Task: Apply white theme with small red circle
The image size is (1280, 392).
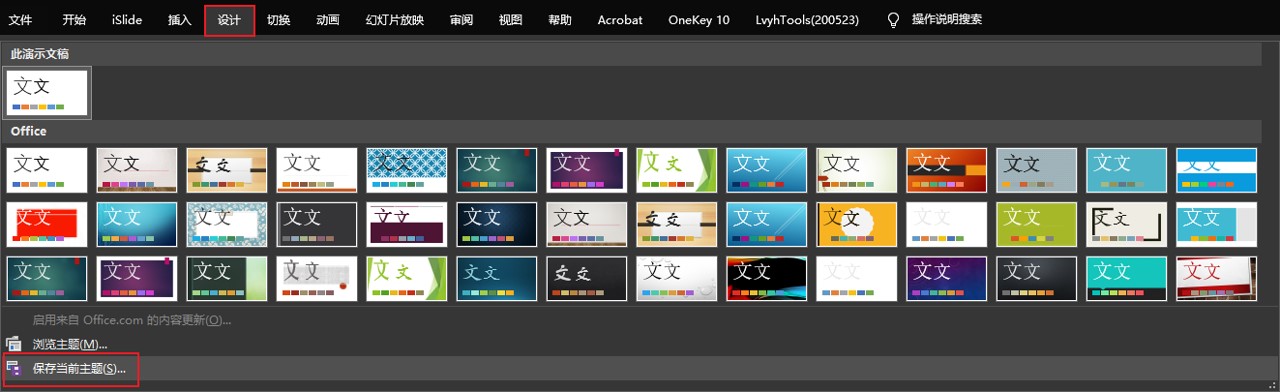Action: (317, 278)
